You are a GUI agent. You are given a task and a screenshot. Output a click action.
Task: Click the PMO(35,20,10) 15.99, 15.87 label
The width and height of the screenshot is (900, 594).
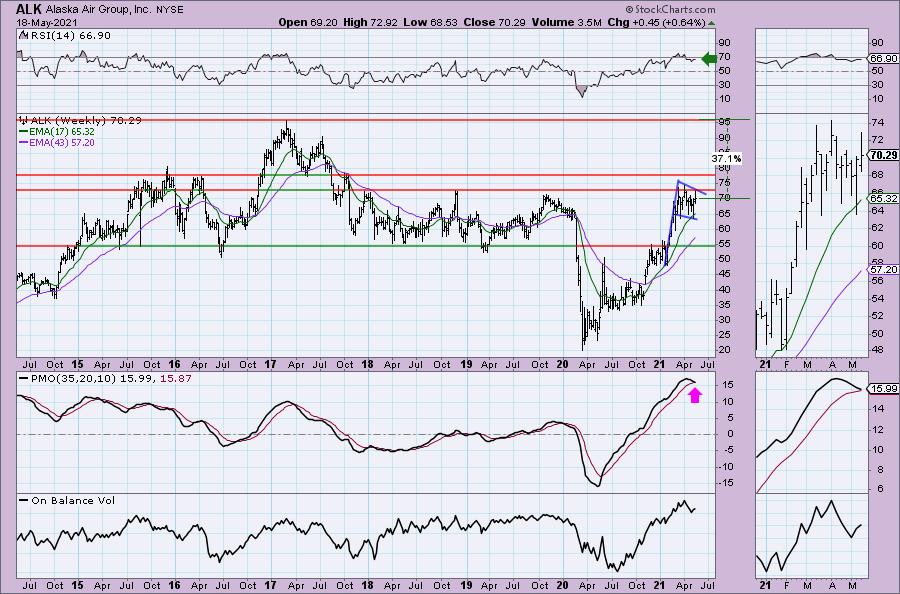[x=111, y=379]
